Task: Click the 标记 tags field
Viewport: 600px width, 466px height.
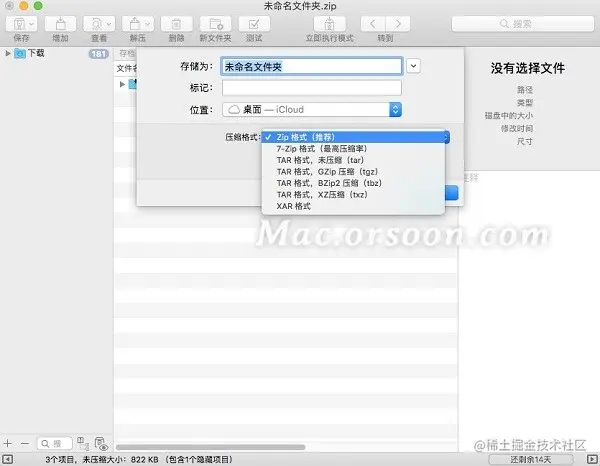Action: coord(311,88)
